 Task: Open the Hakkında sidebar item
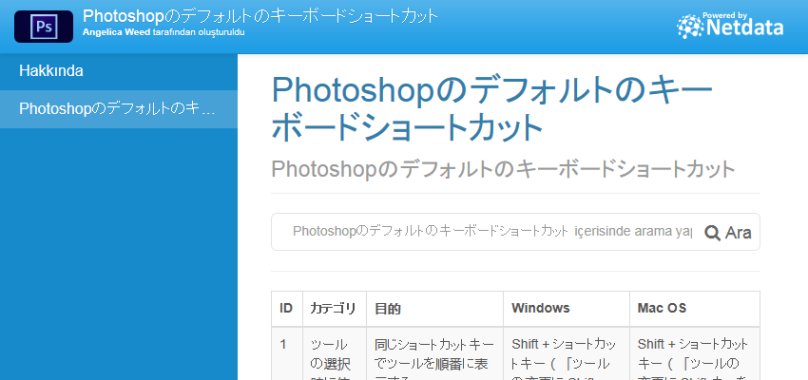(x=119, y=72)
